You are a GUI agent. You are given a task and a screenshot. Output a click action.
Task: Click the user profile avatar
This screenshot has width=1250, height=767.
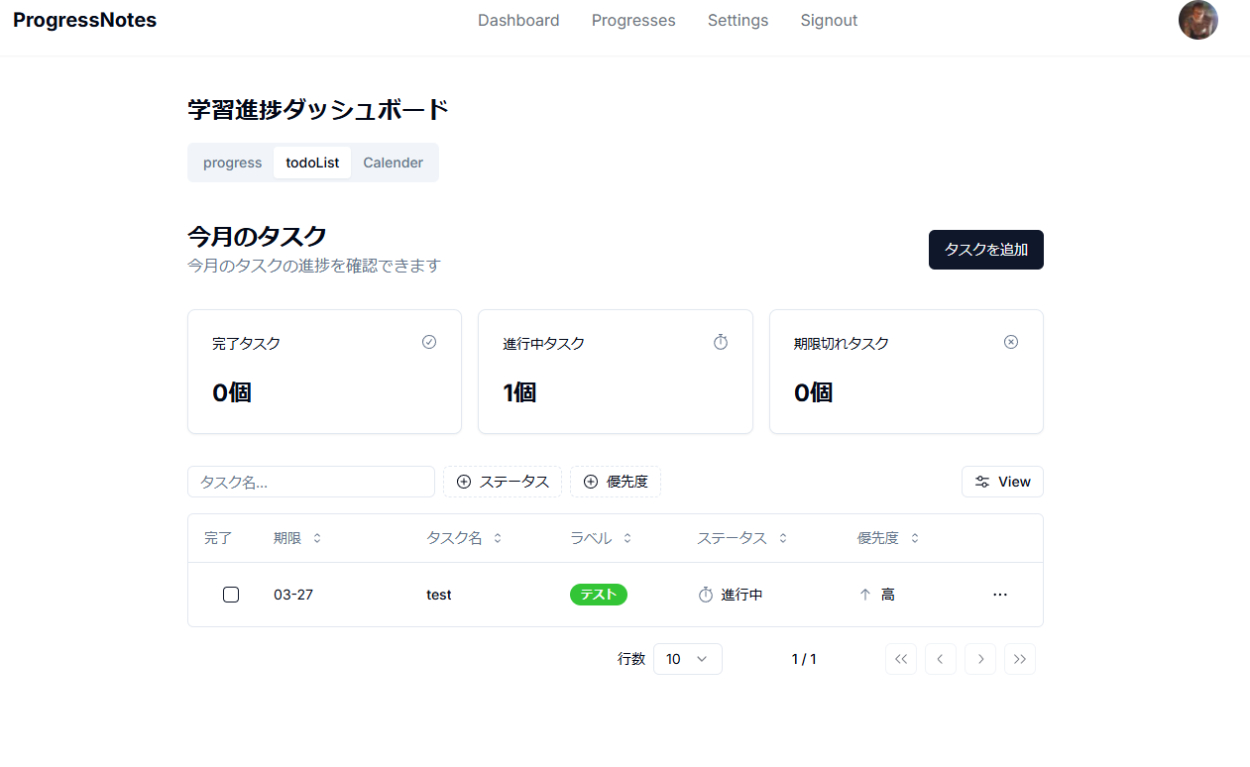point(1197,20)
